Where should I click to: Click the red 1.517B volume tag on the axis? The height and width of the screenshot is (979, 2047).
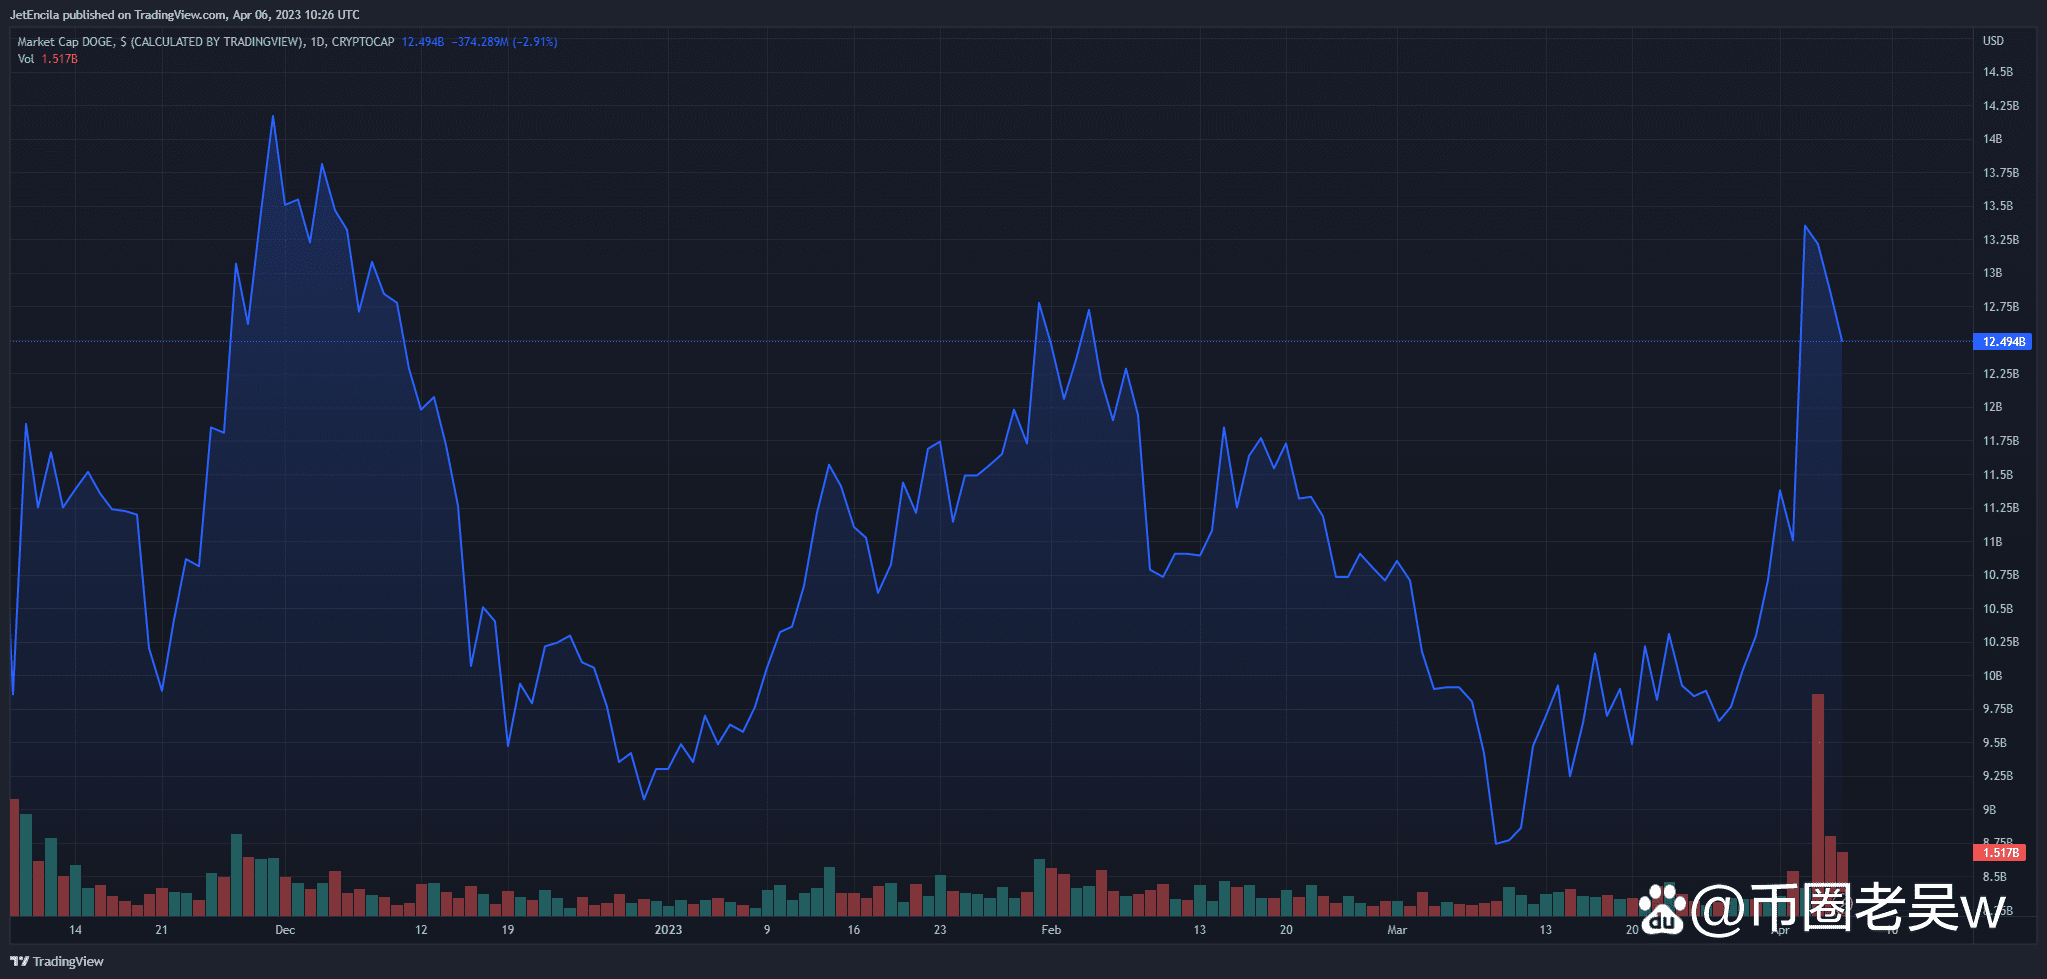click(2000, 853)
